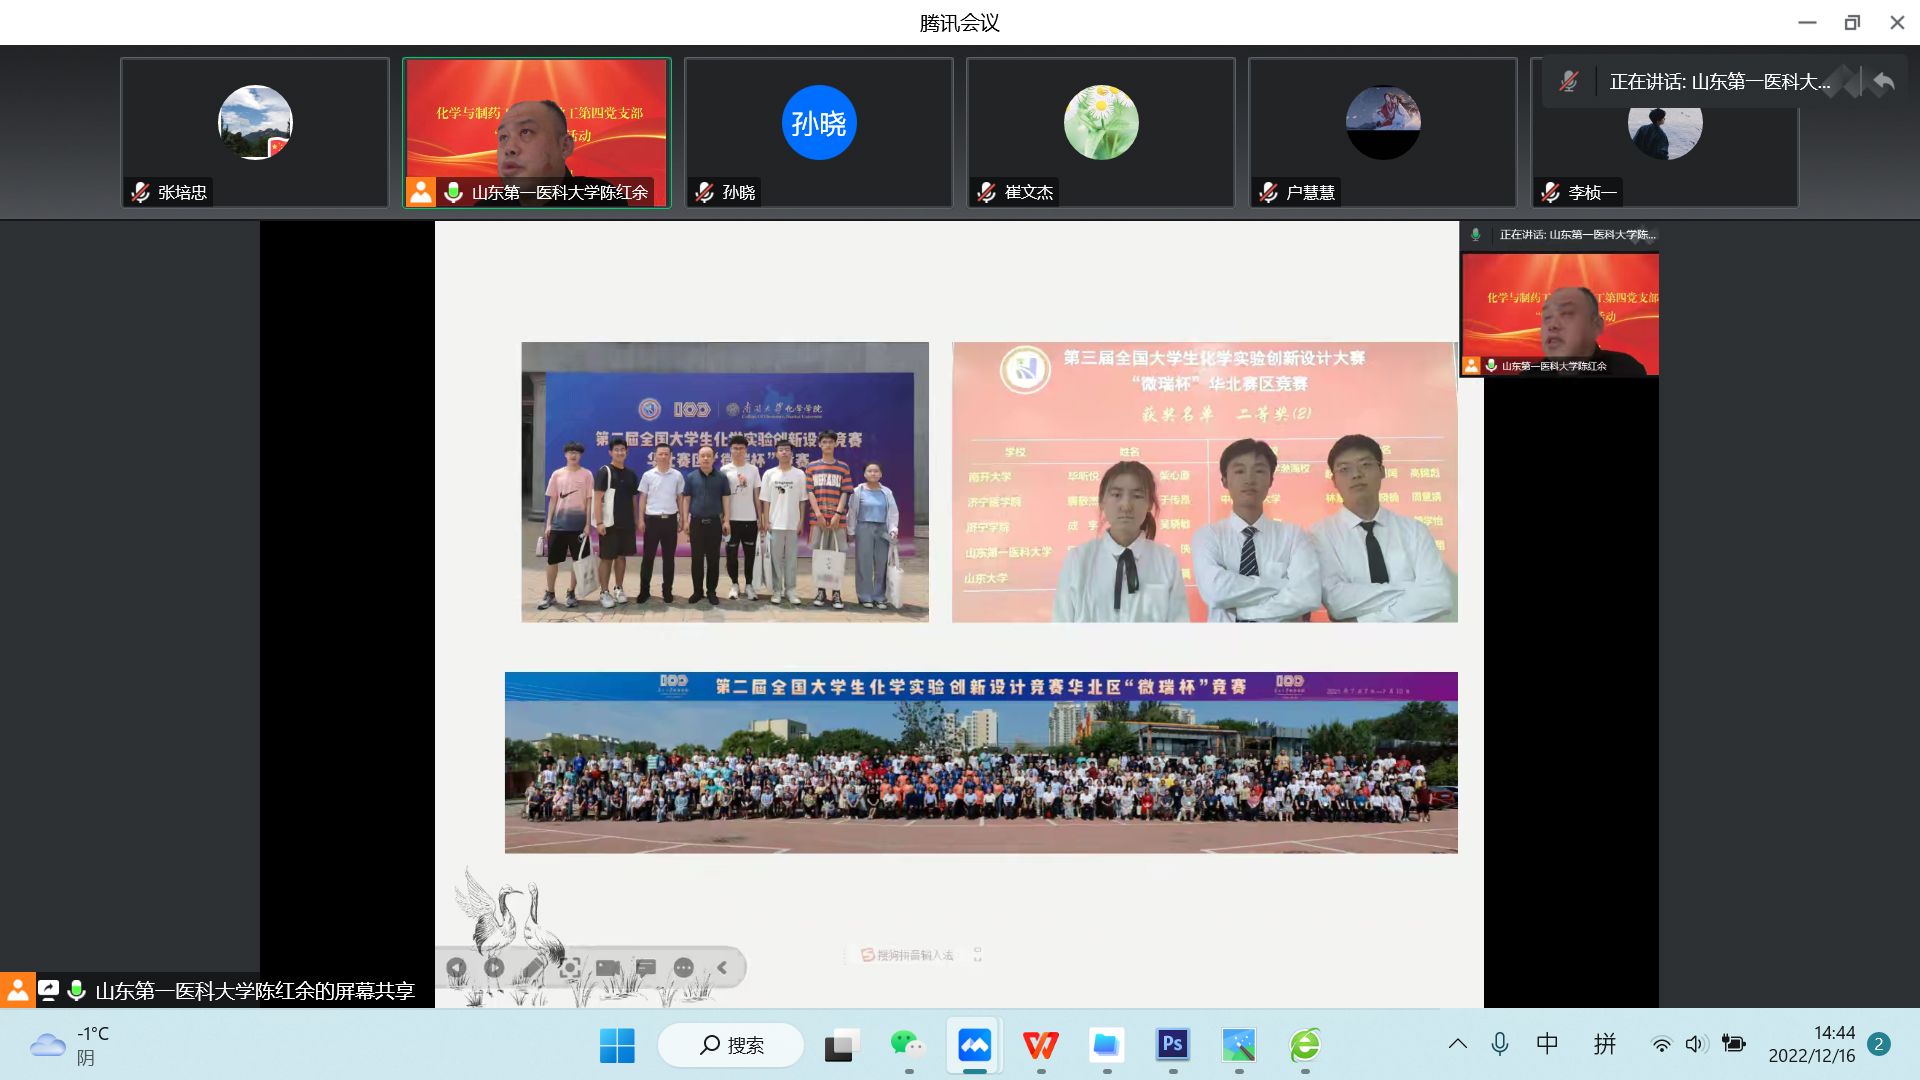Select 孙晓 participant tile

[818, 132]
